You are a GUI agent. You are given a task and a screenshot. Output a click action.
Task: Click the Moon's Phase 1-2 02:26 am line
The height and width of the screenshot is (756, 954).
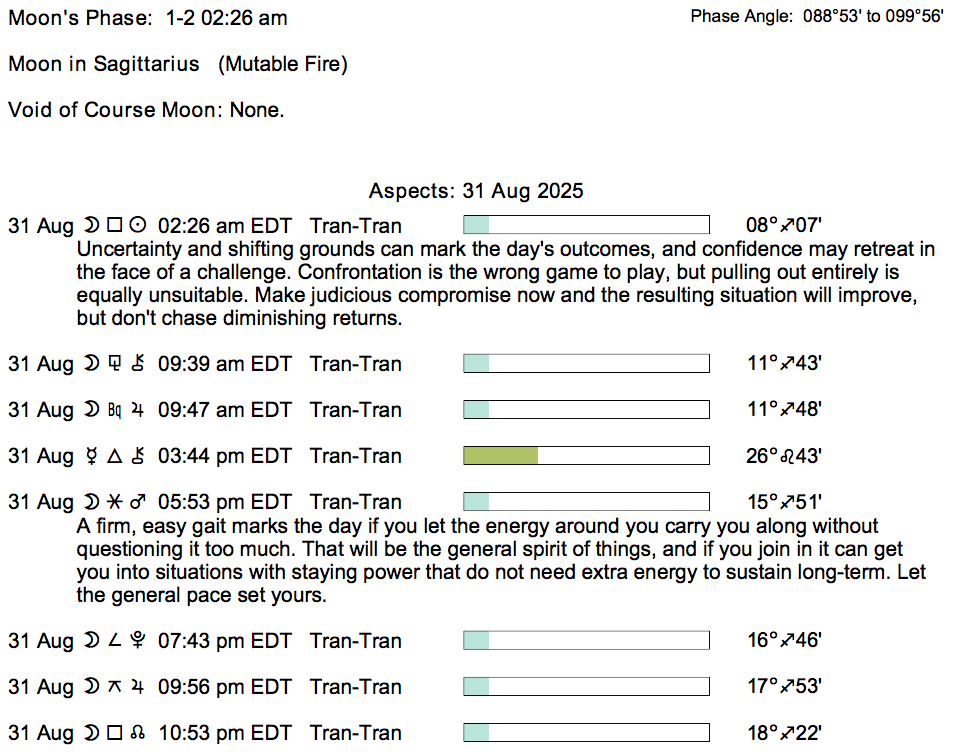coord(148,18)
